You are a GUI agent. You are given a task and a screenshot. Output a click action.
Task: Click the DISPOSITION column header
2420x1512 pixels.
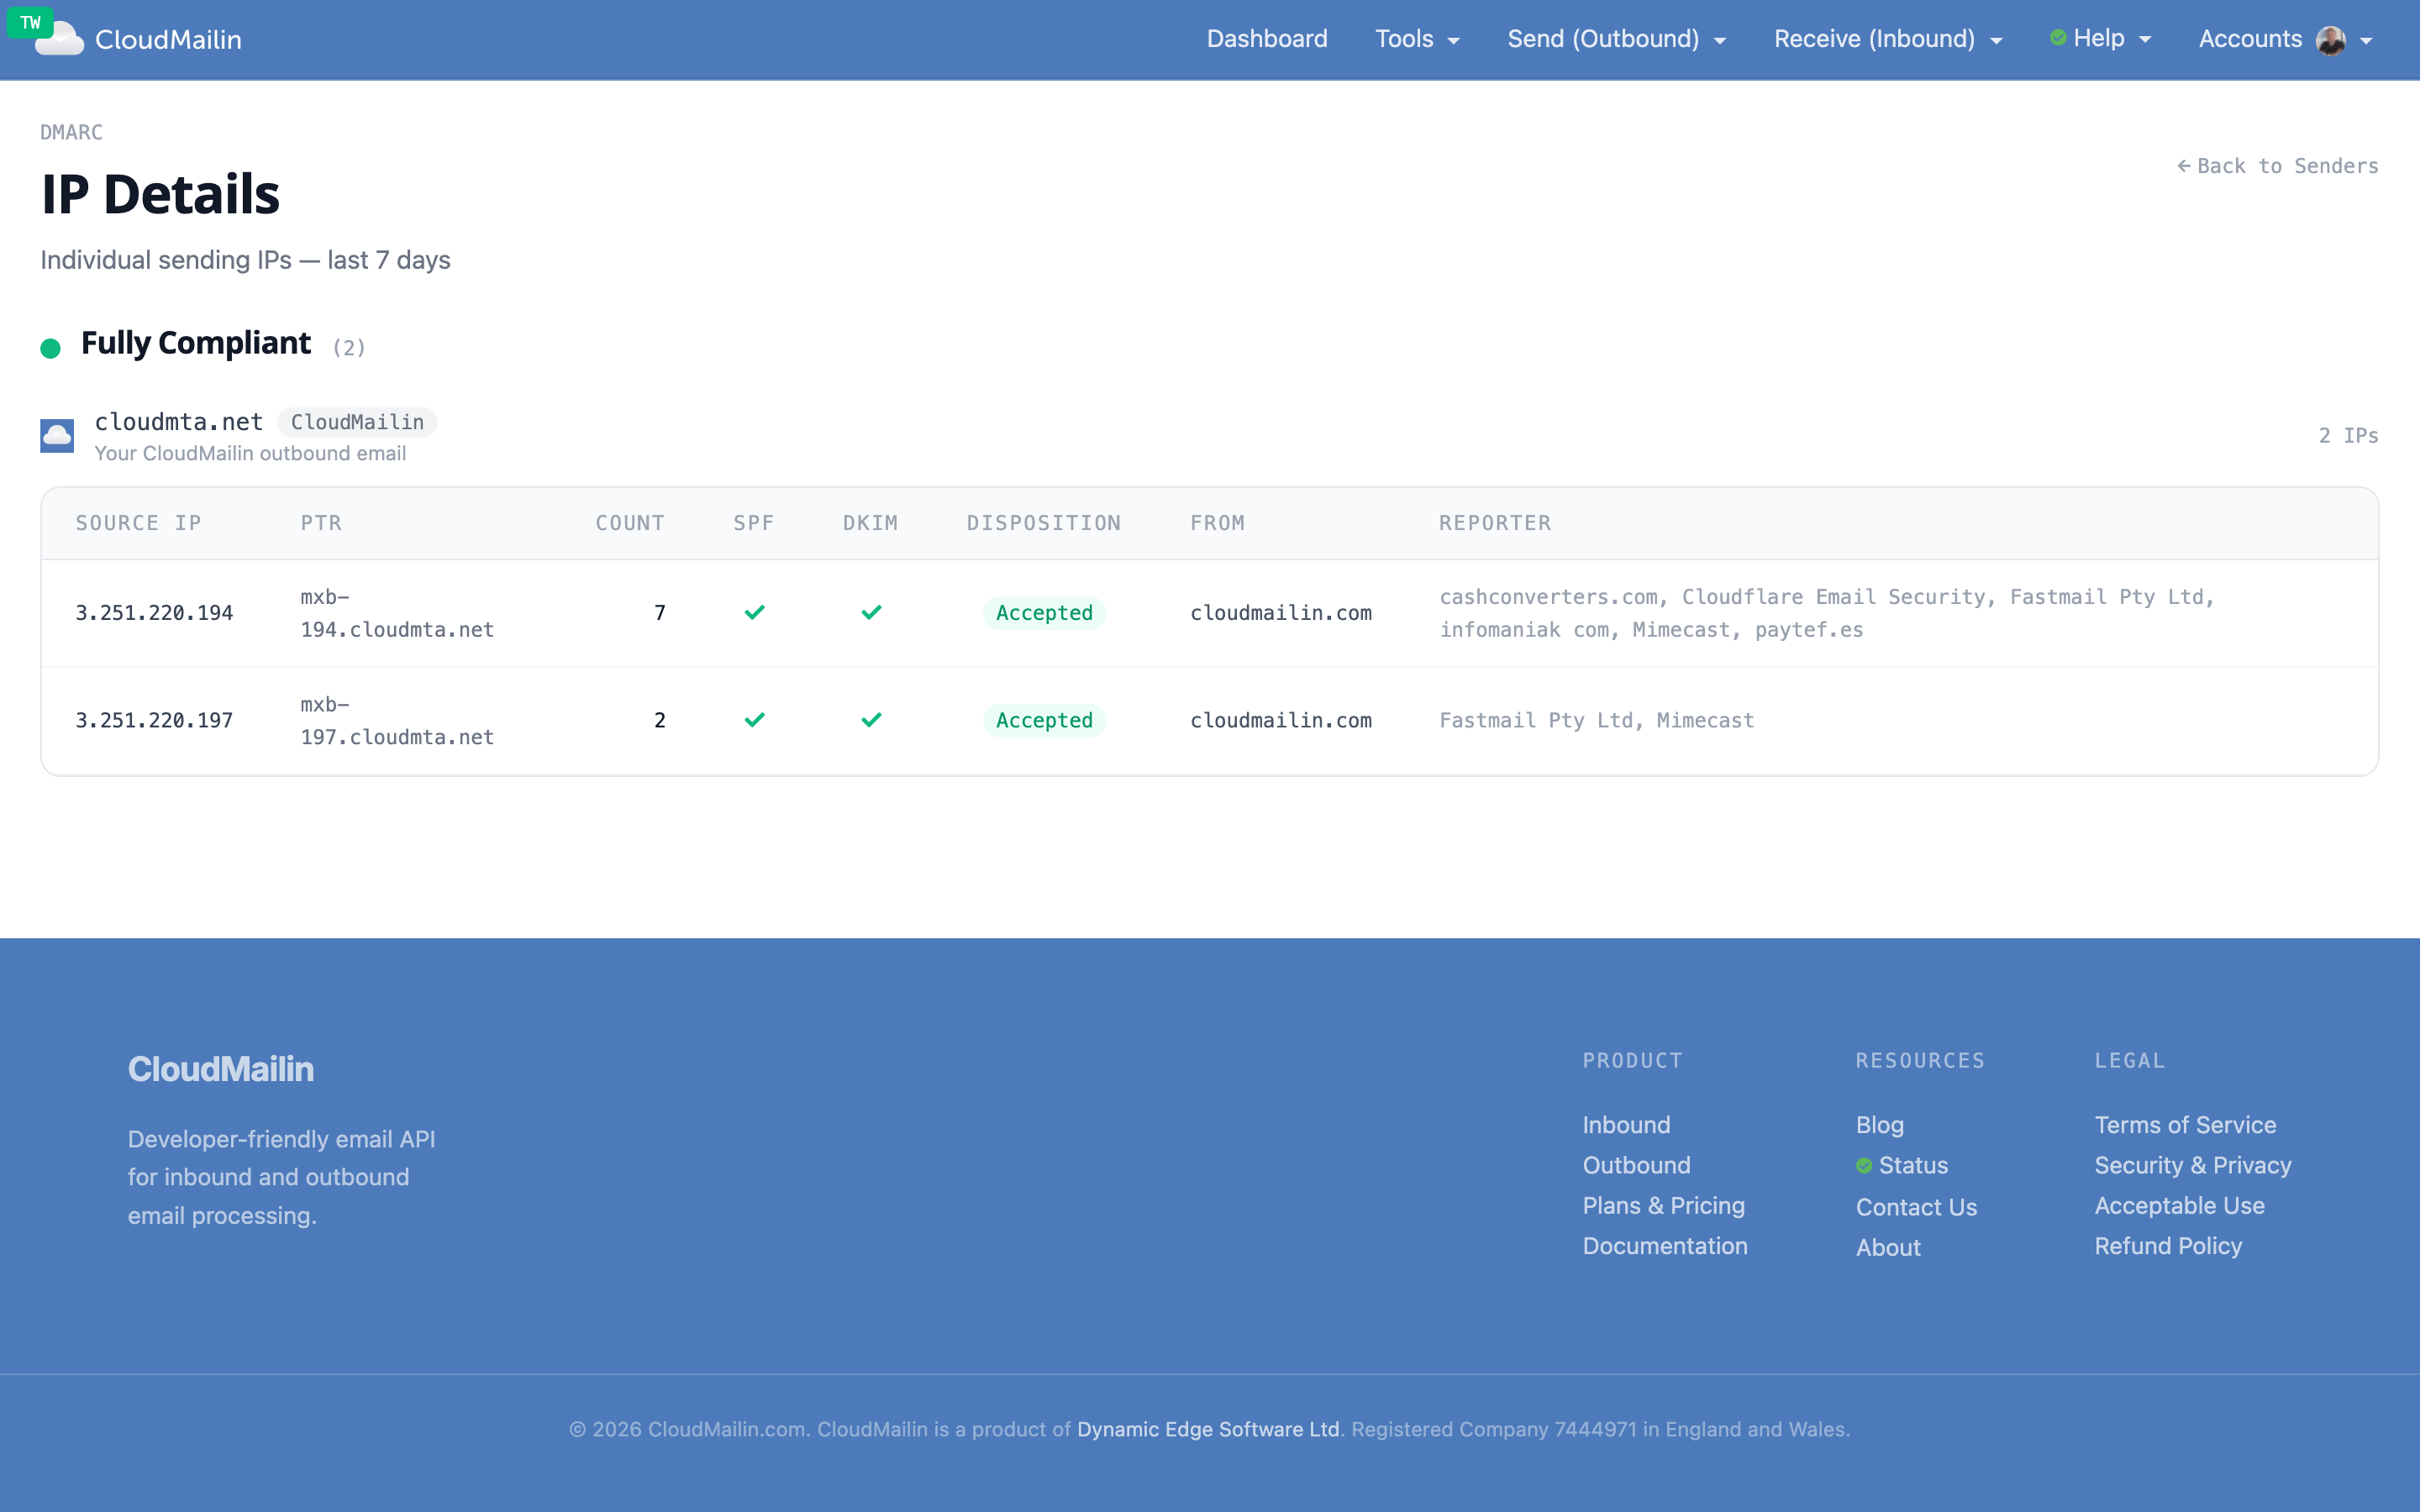tap(1044, 523)
